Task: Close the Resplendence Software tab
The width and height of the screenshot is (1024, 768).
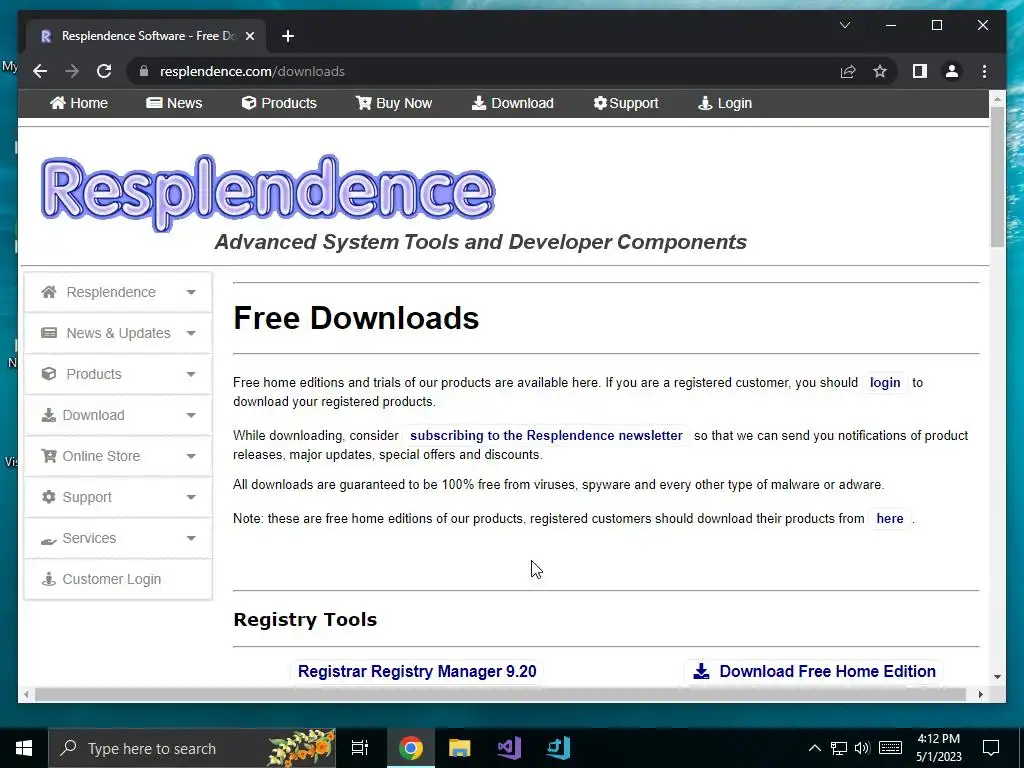Action: (249, 36)
